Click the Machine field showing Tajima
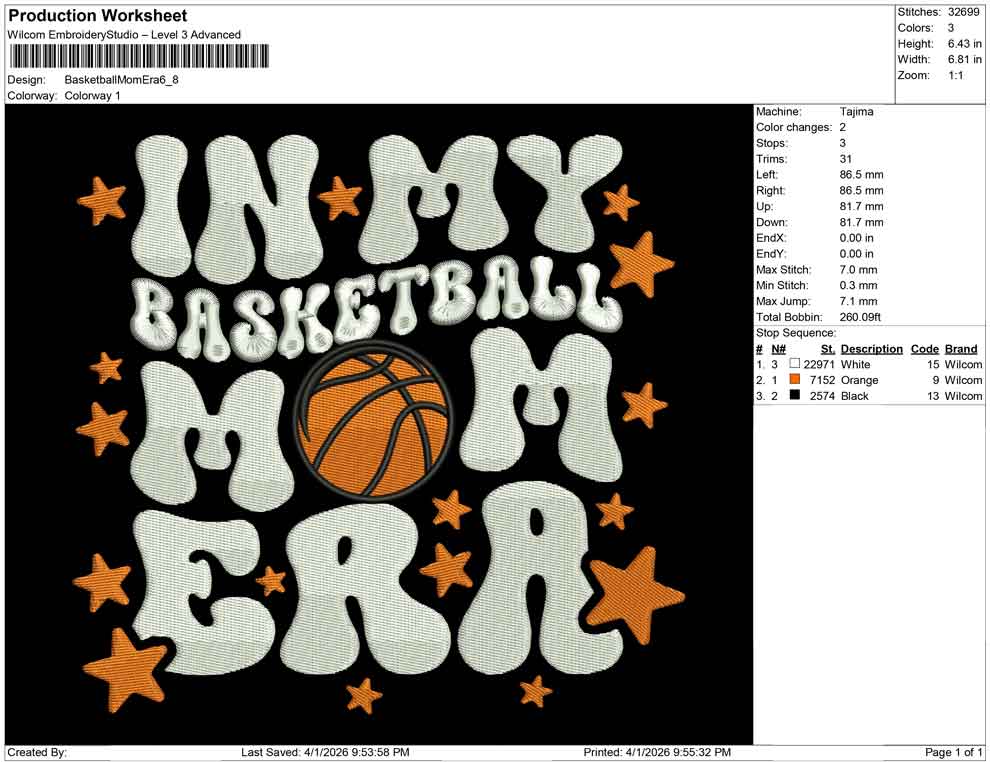990x762 pixels. (855, 112)
